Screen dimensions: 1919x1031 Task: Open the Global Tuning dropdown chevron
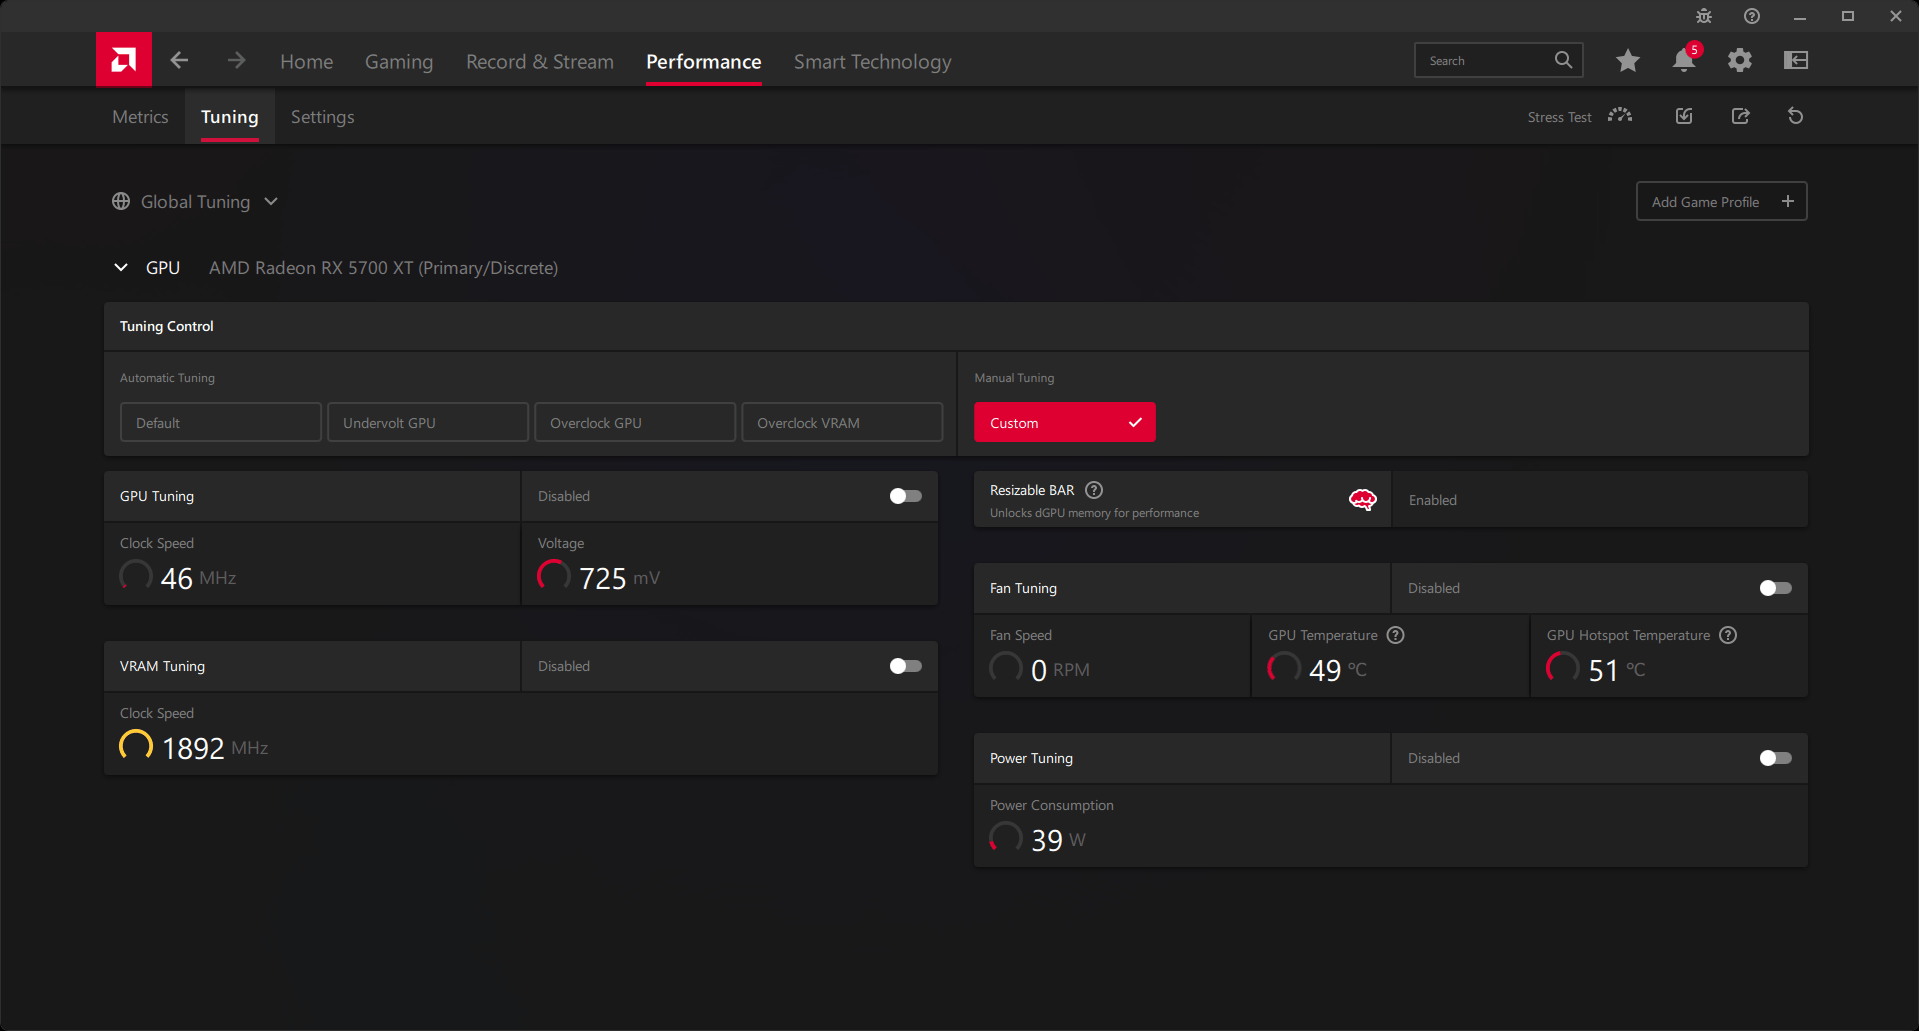pos(271,201)
